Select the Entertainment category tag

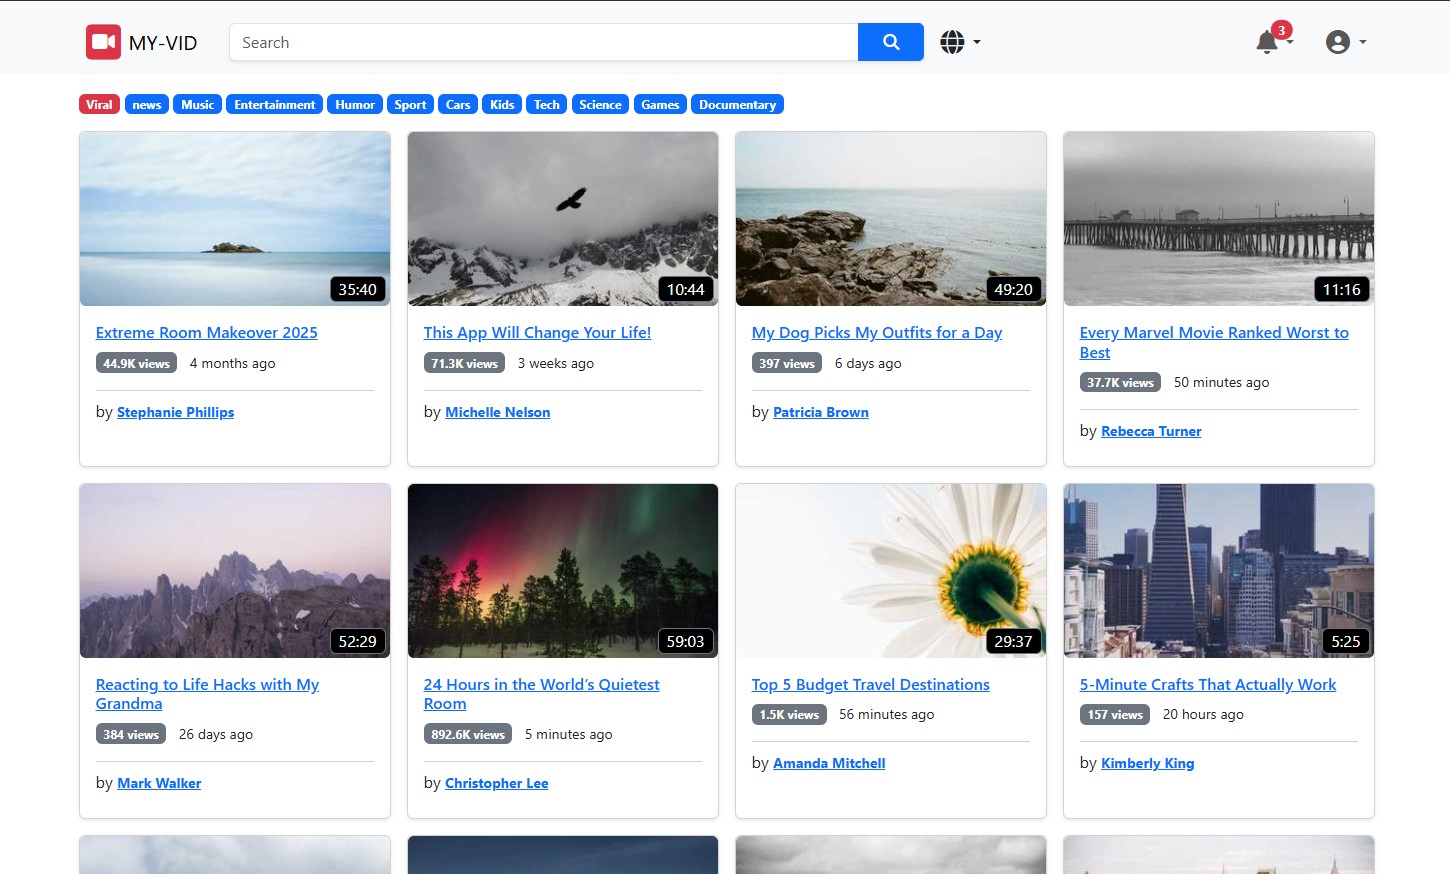click(x=274, y=104)
